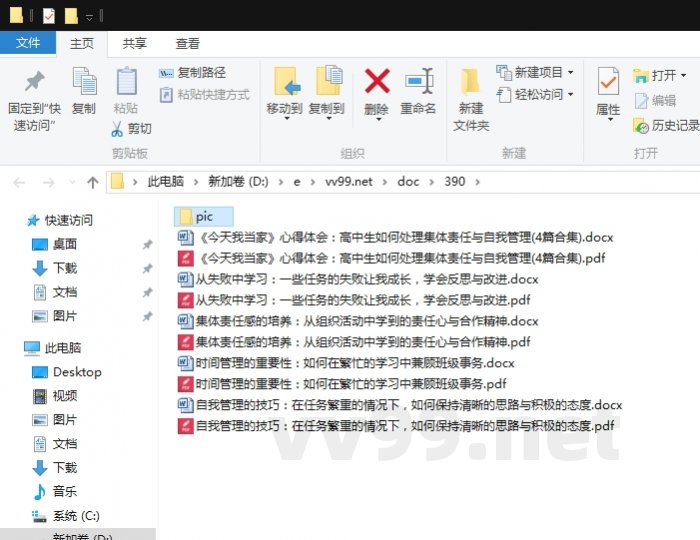
Task: Click the red X Delete icon
Action: click(x=377, y=81)
